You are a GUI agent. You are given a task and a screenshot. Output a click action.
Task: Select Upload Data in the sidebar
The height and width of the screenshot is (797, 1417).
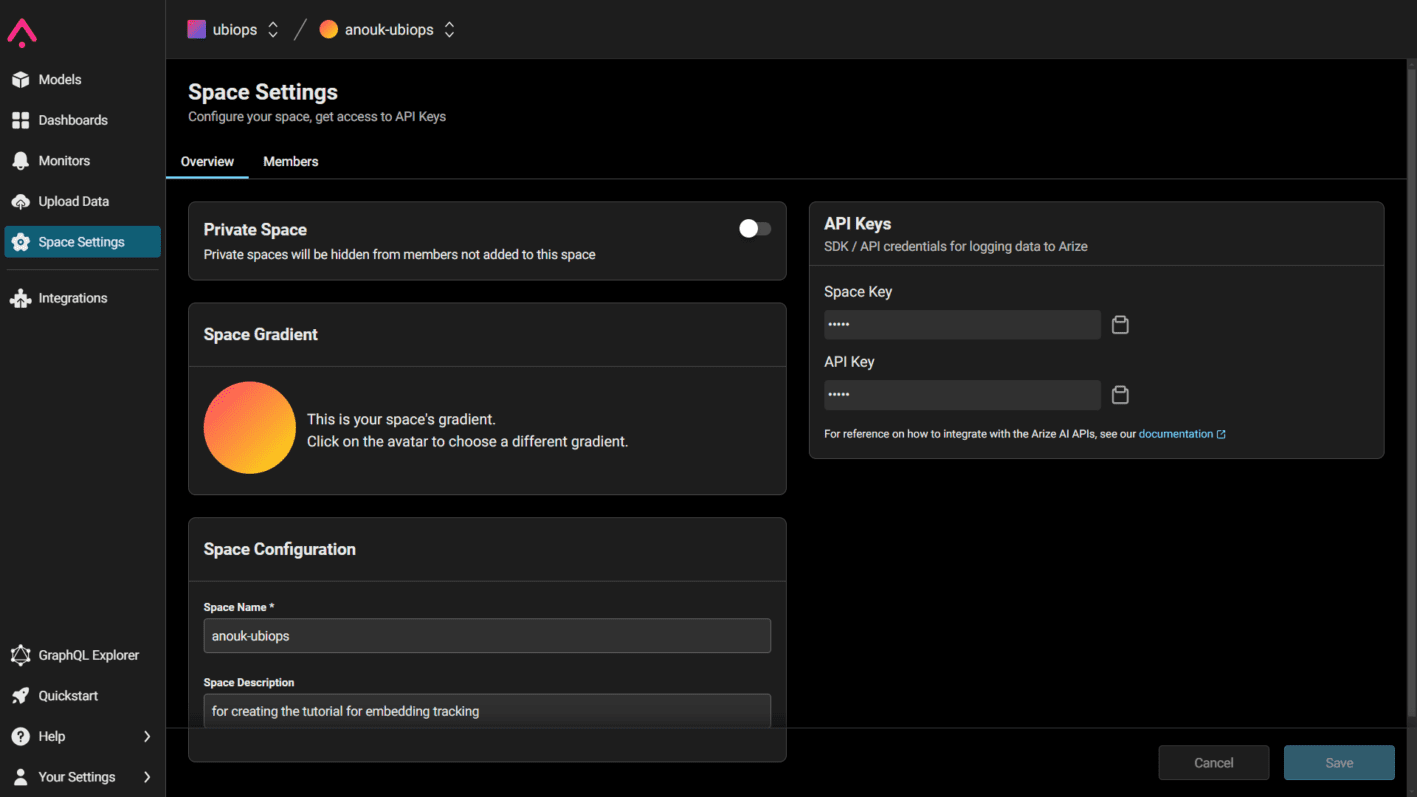tap(73, 201)
